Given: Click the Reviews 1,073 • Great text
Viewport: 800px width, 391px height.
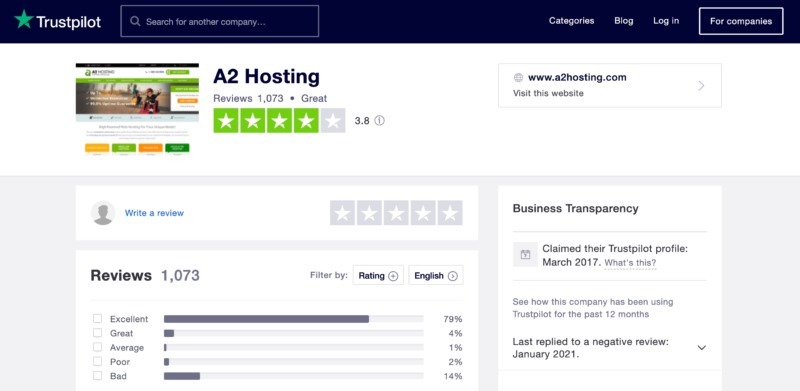Looking at the screenshot, I should 270,99.
